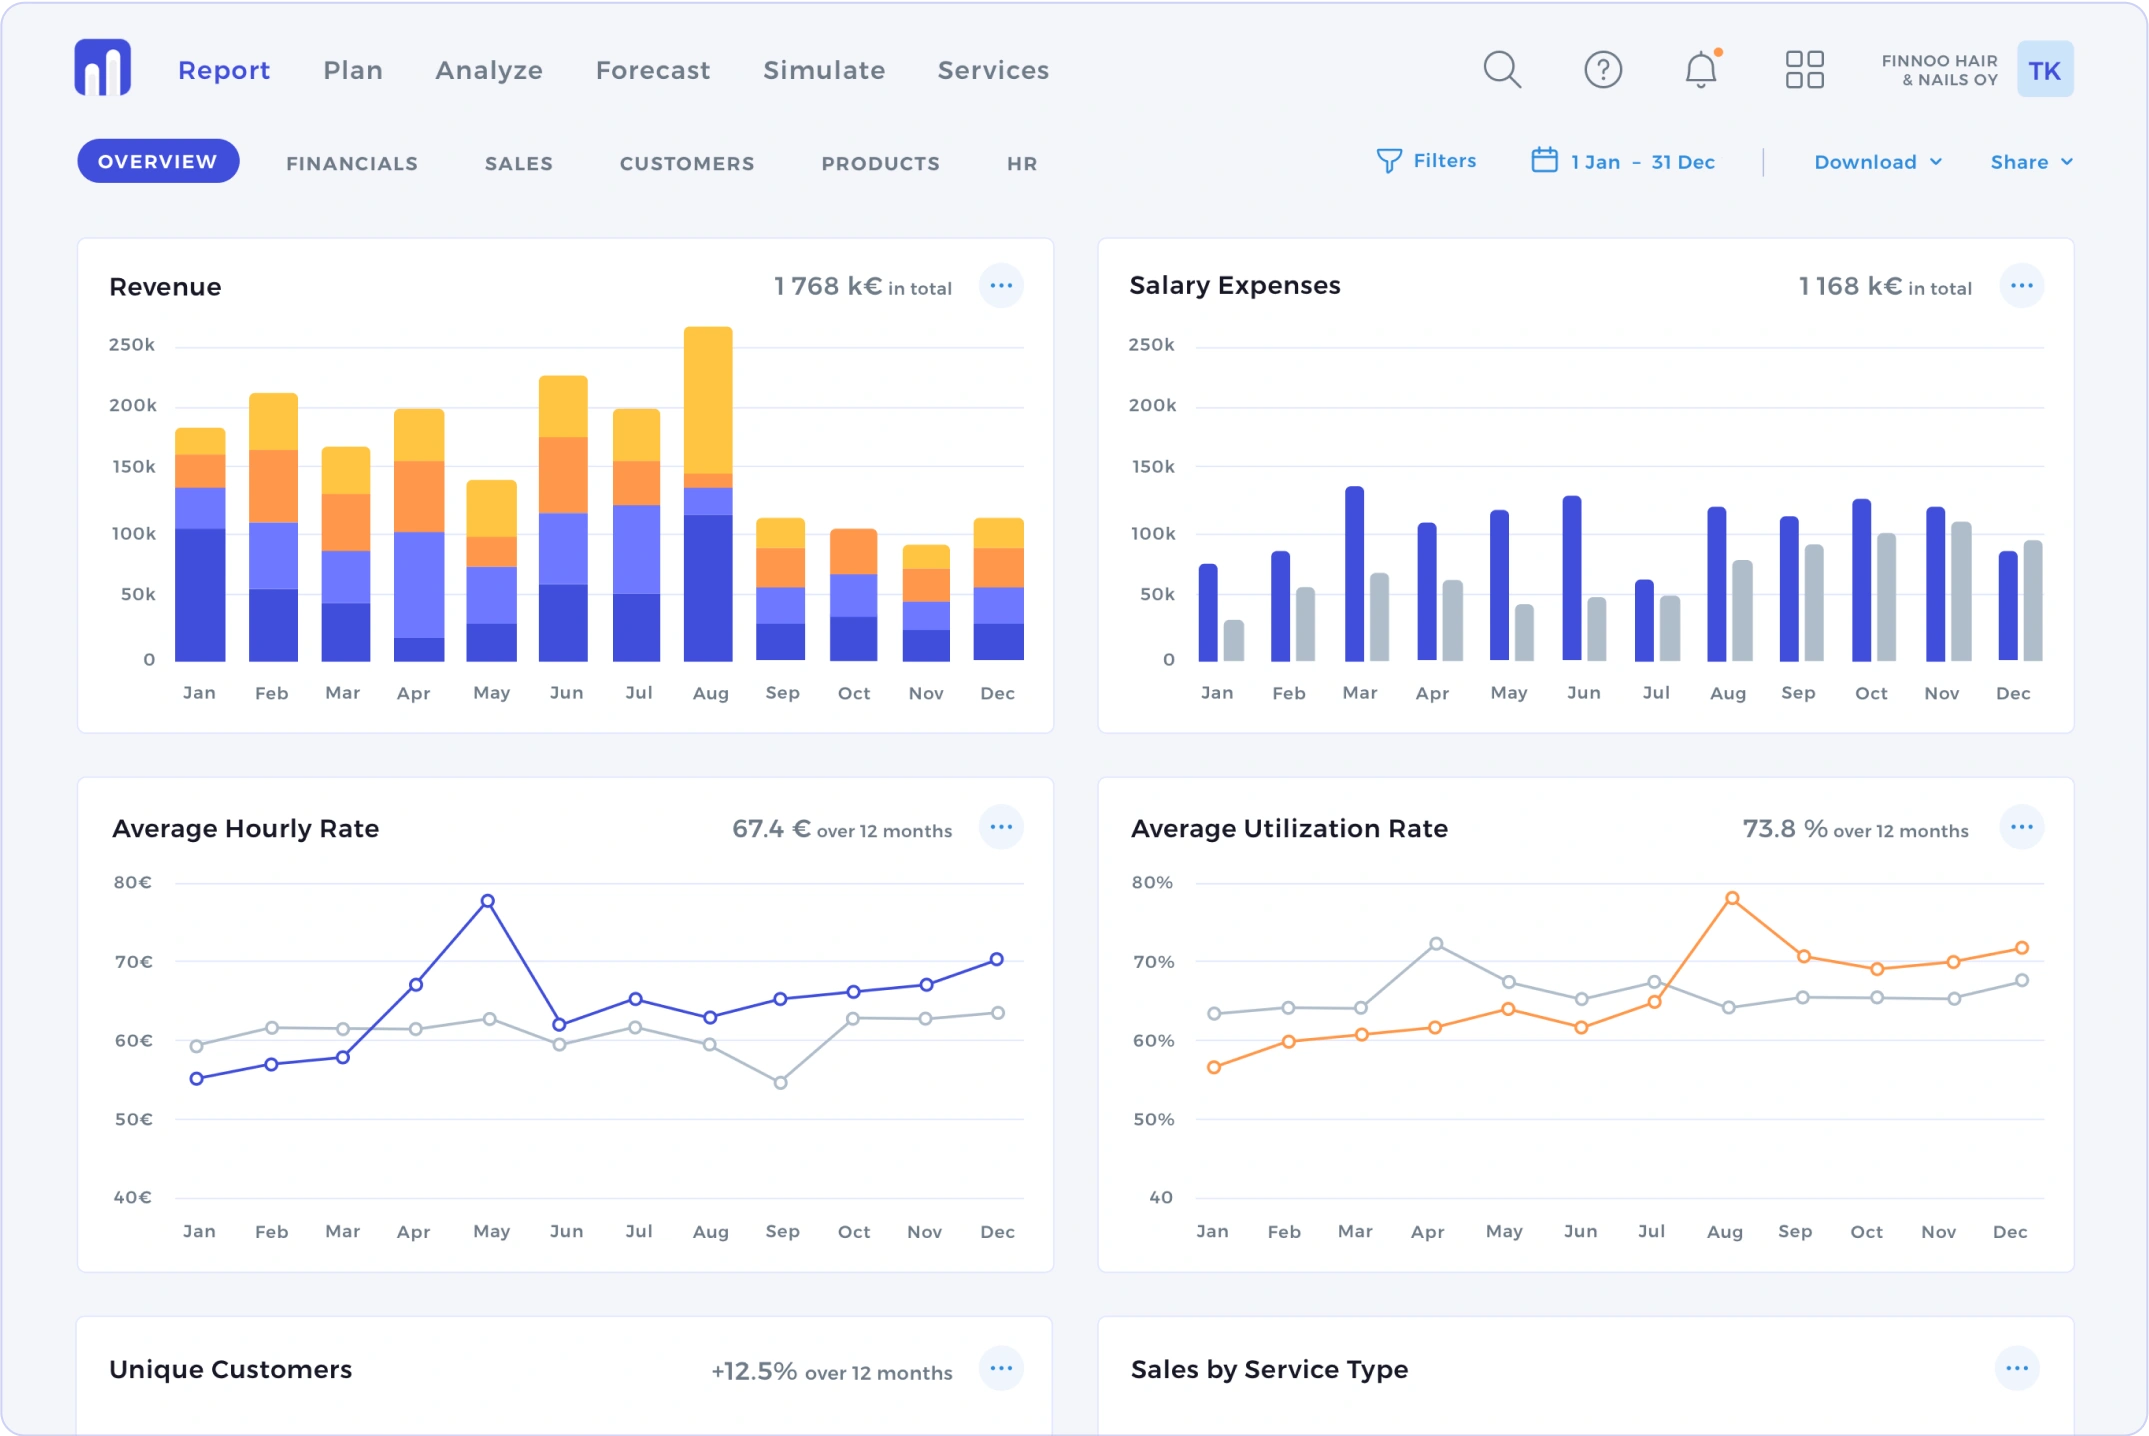2149x1436 pixels.
Task: Open the search magnifier icon
Action: coord(1501,70)
